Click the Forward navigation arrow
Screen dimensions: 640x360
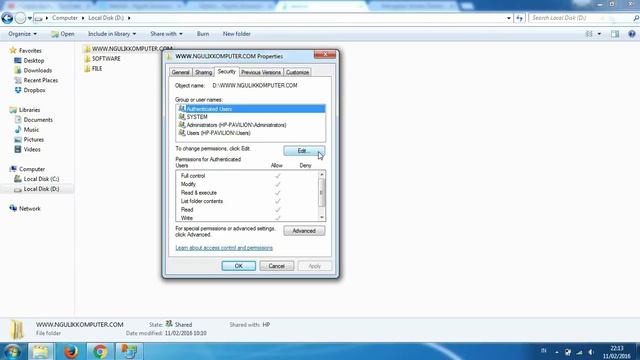20,18
